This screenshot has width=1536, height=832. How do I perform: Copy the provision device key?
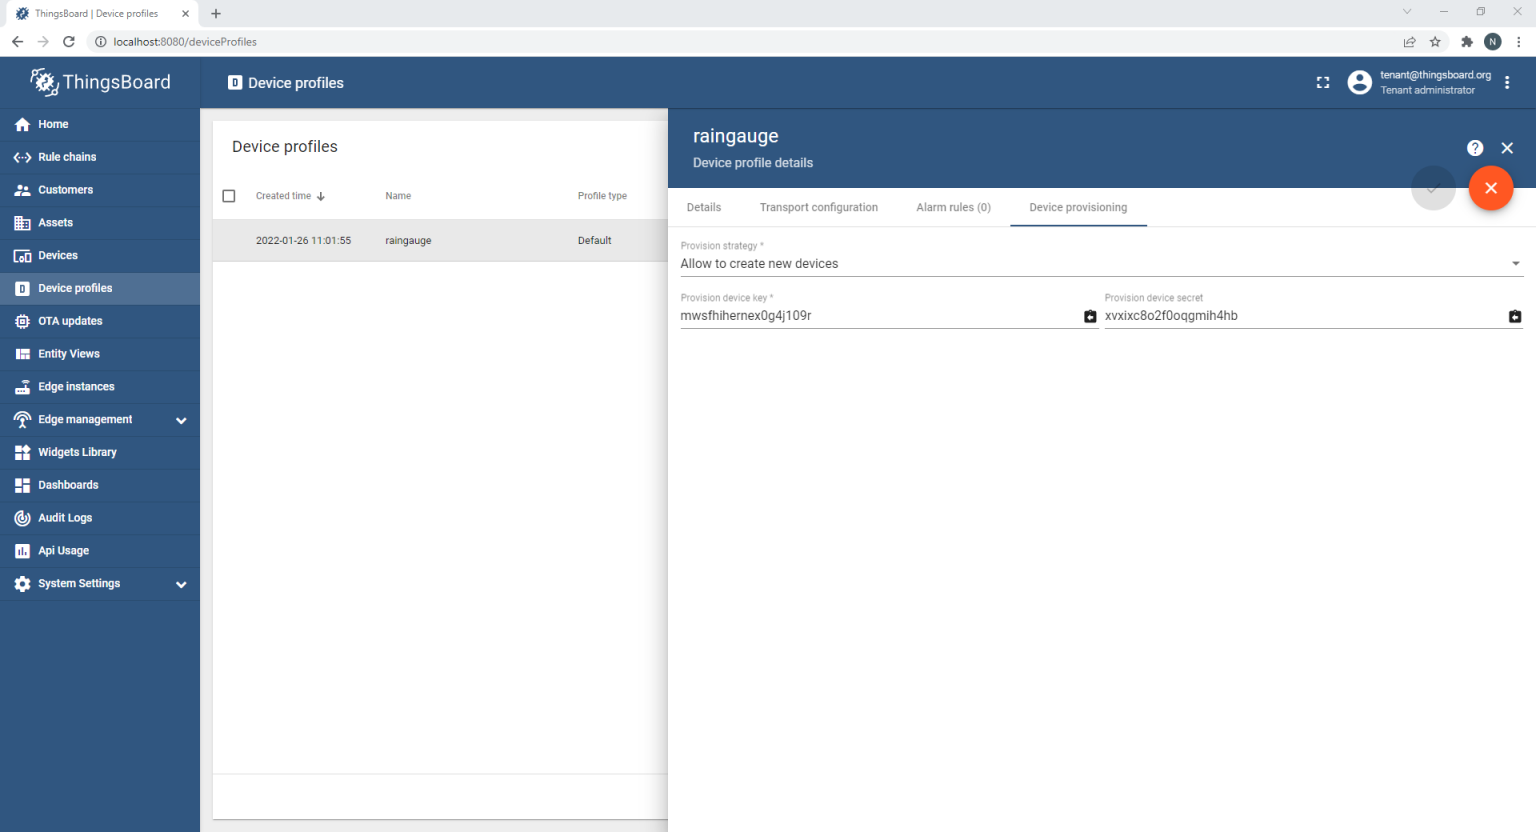[1090, 316]
